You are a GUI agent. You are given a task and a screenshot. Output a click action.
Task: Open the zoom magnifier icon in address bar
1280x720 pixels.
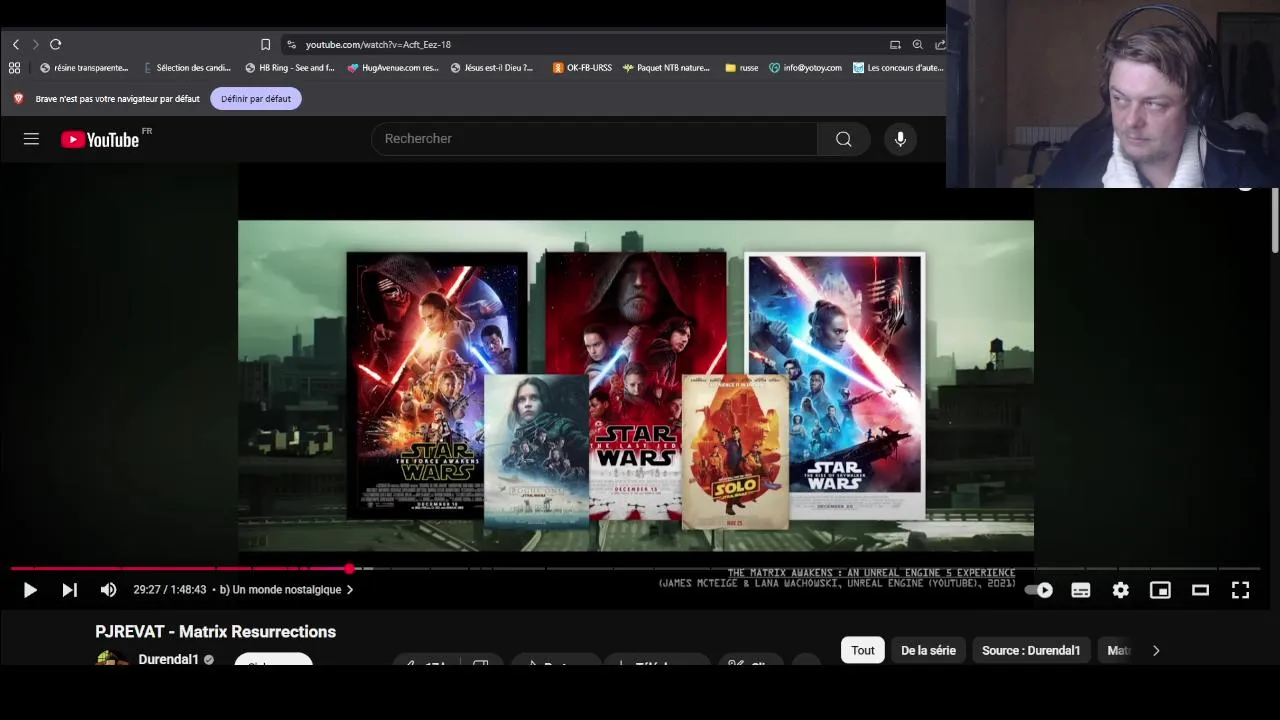(x=917, y=45)
